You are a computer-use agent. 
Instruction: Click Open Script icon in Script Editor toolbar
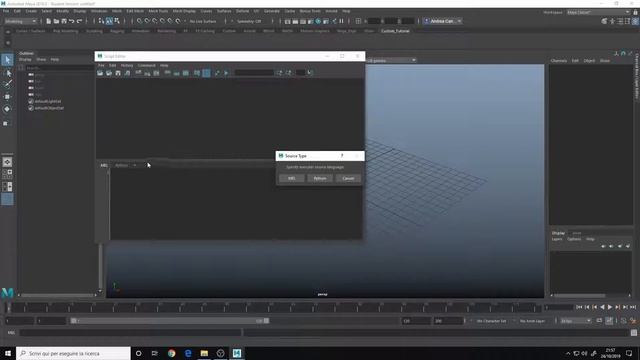(x=100, y=73)
